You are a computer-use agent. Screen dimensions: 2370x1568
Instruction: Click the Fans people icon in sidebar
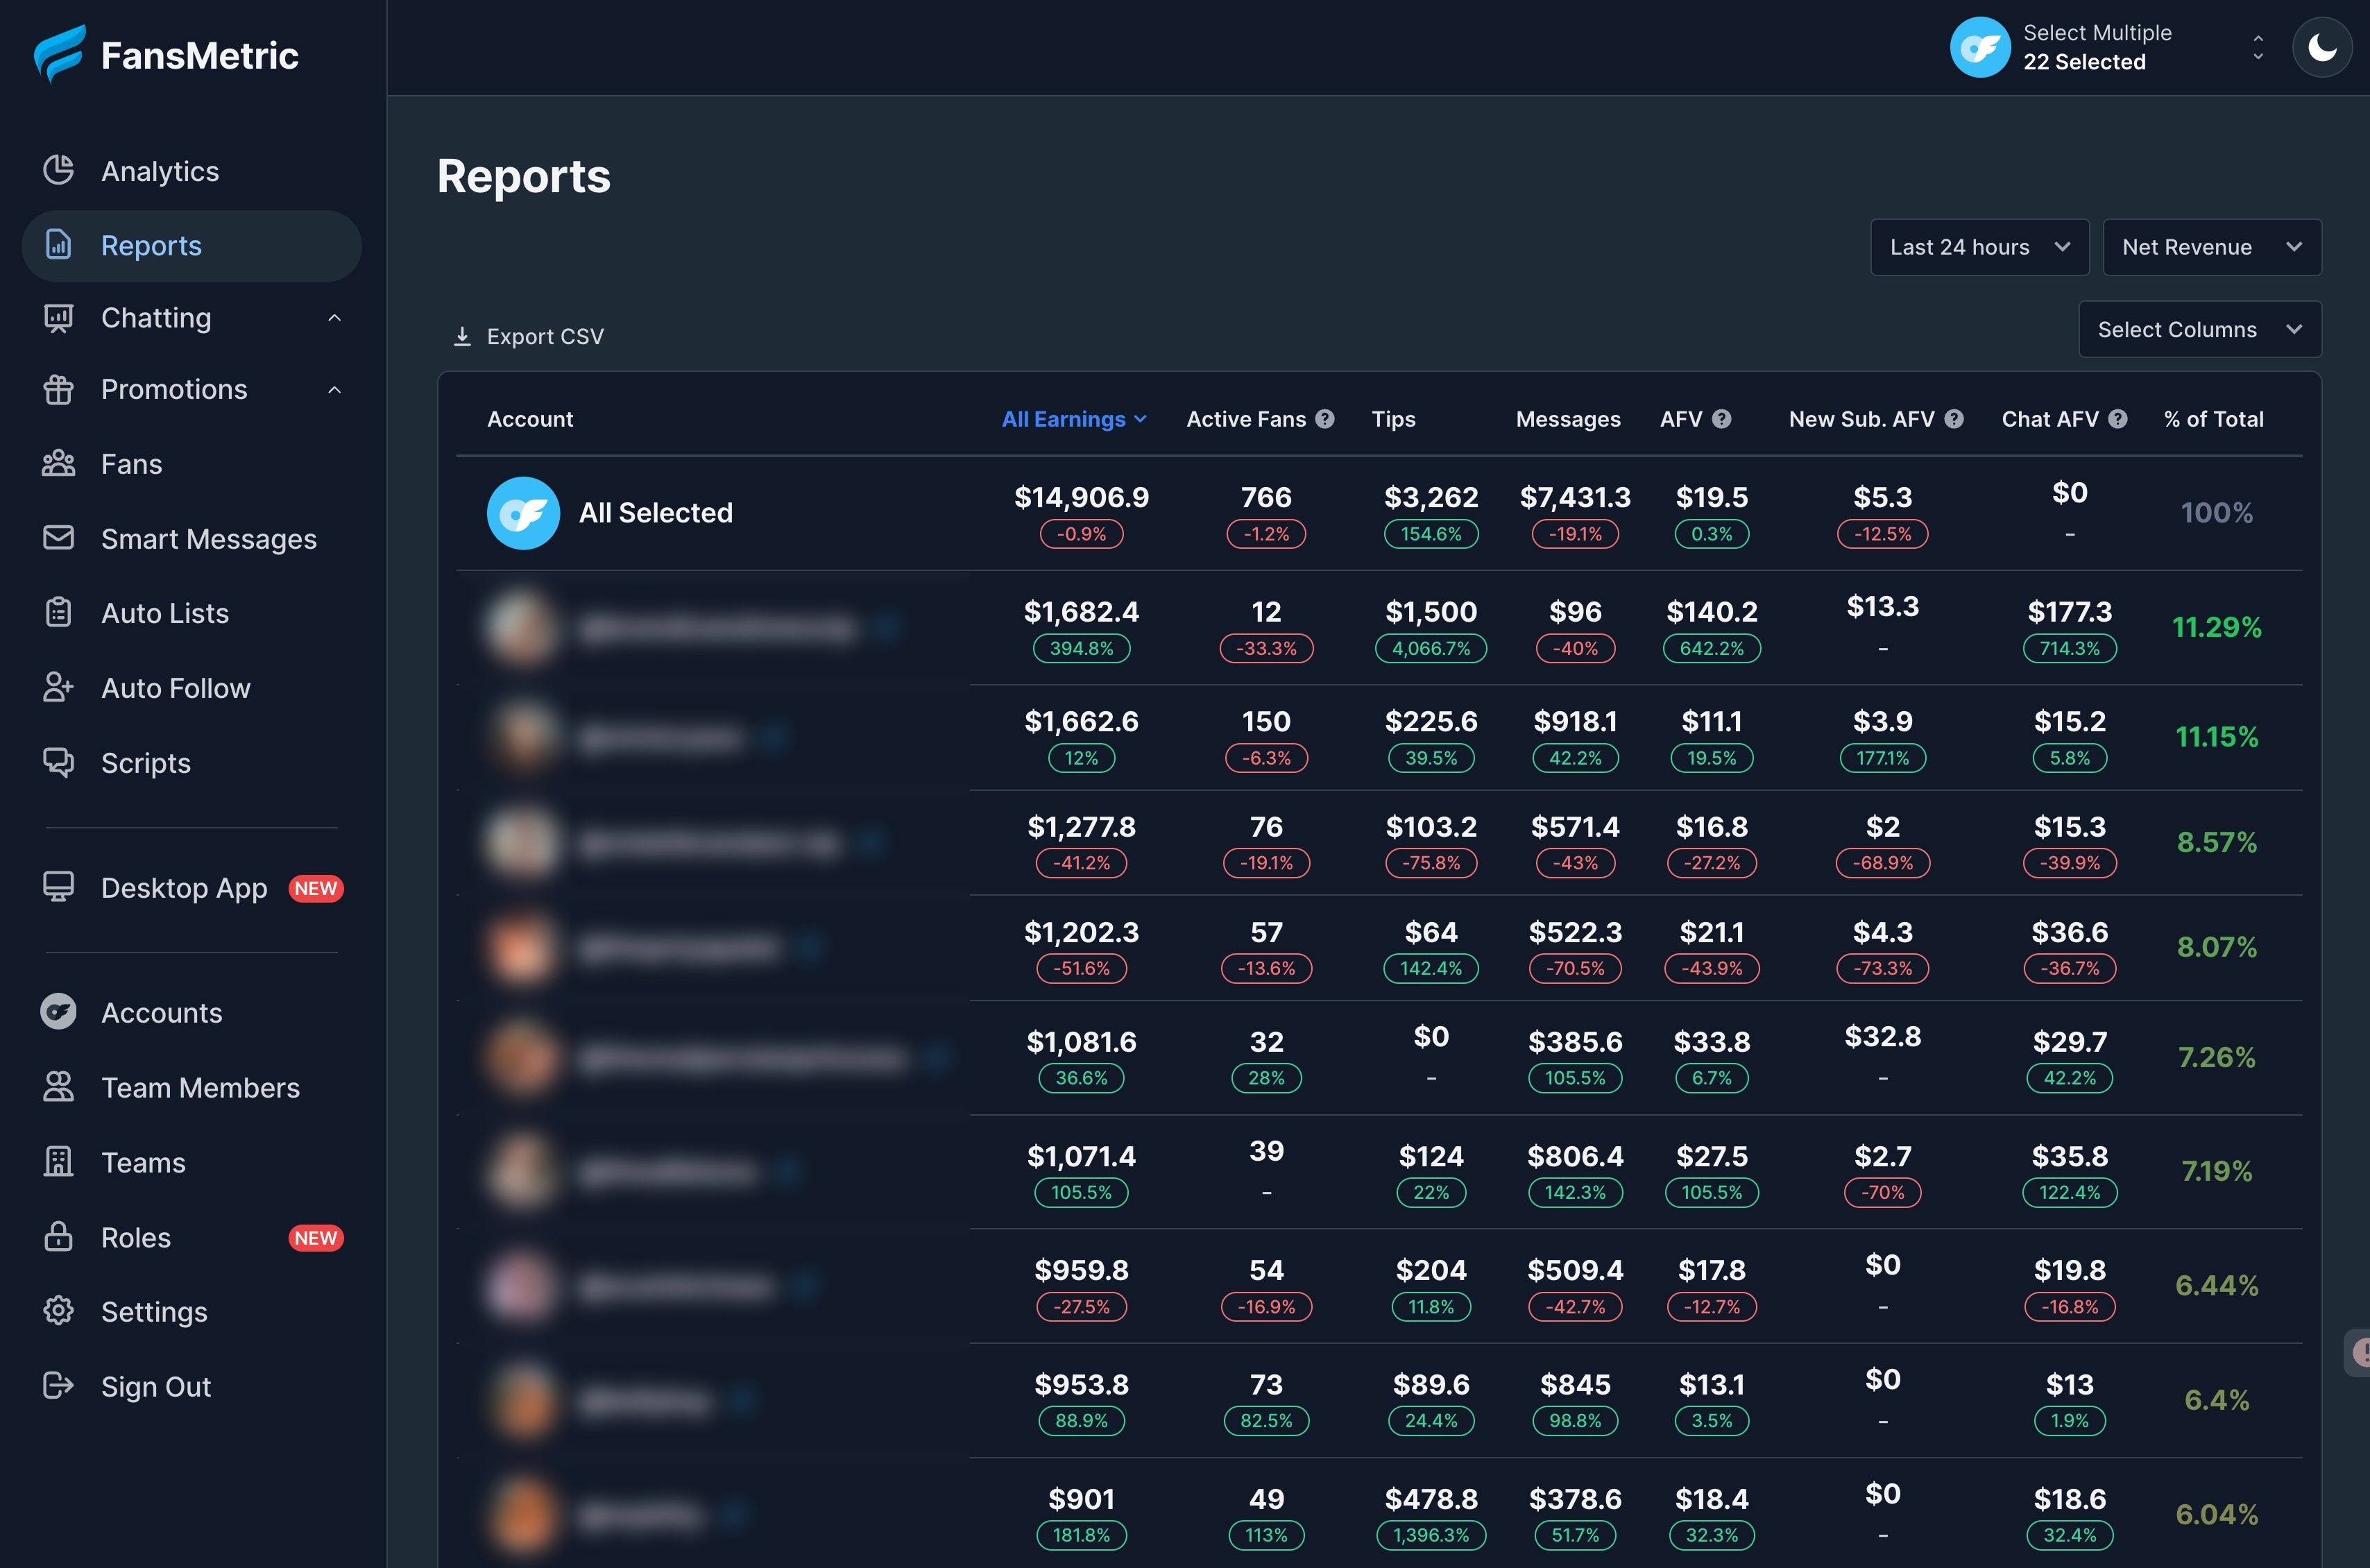(x=59, y=463)
